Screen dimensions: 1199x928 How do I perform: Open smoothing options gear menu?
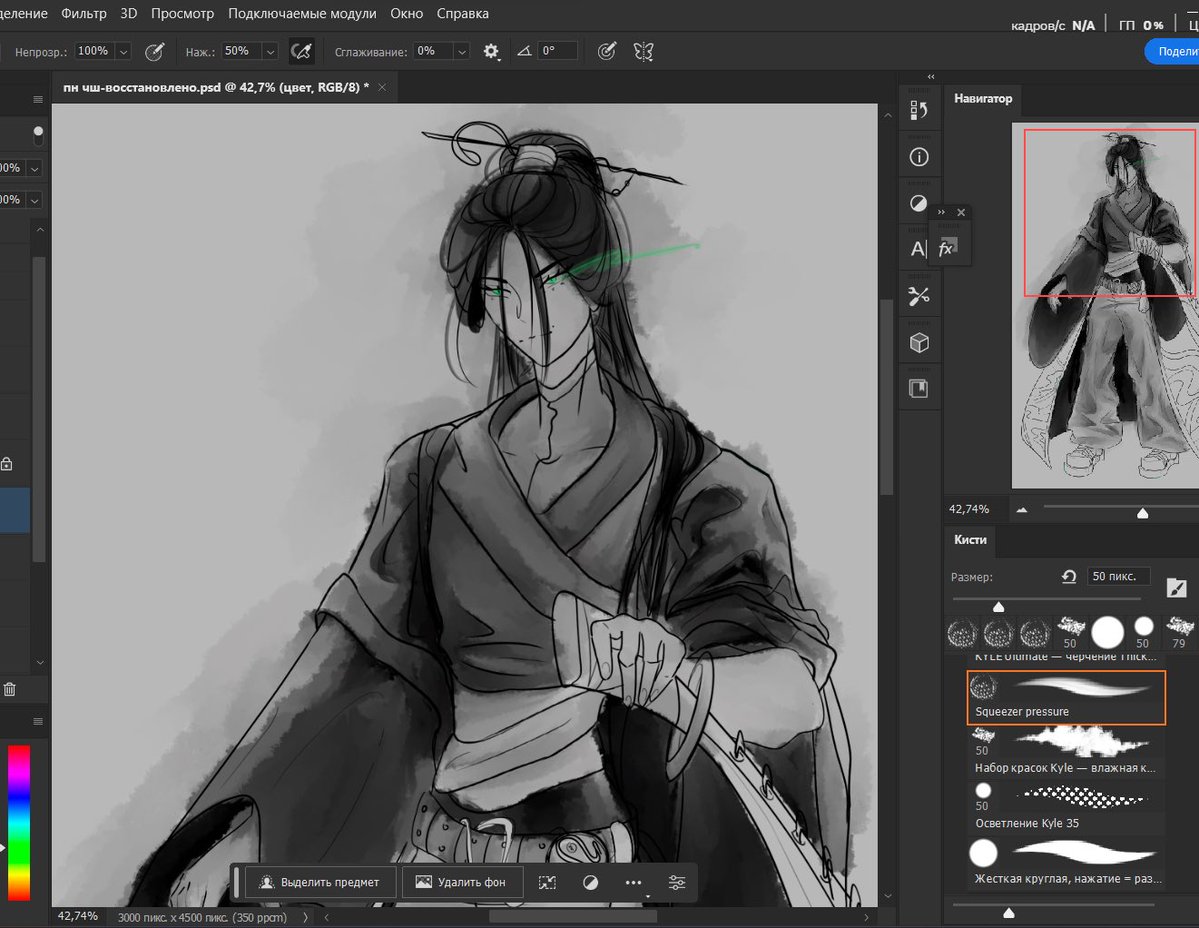coord(491,51)
